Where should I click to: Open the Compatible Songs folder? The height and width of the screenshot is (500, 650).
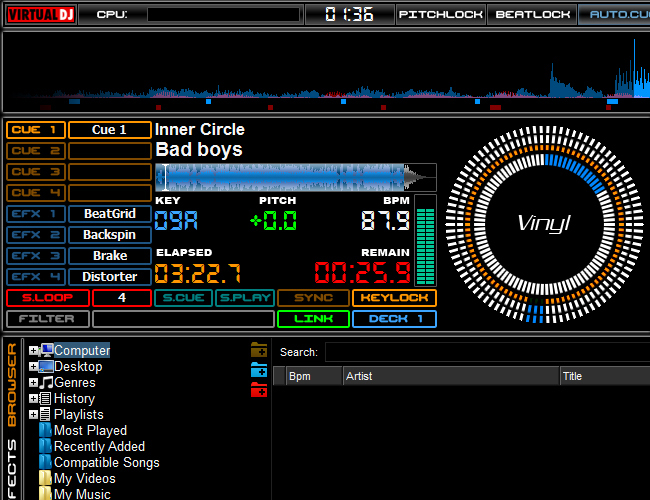107,463
